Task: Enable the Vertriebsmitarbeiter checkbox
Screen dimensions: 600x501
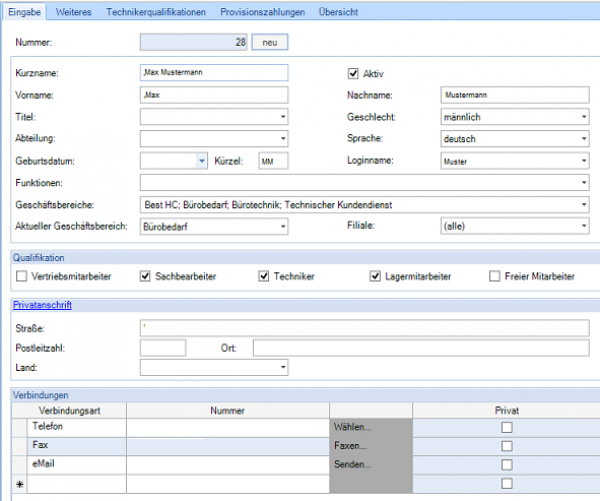Action: (x=22, y=276)
